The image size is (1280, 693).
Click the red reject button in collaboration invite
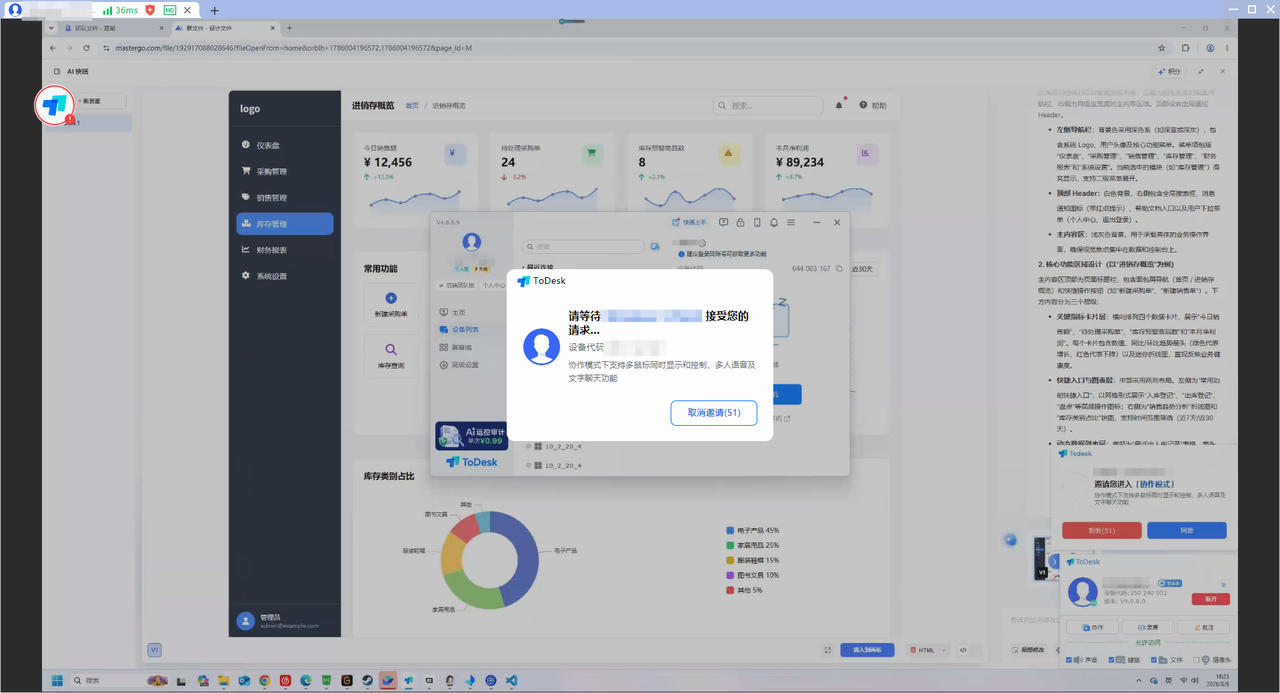coord(1102,530)
